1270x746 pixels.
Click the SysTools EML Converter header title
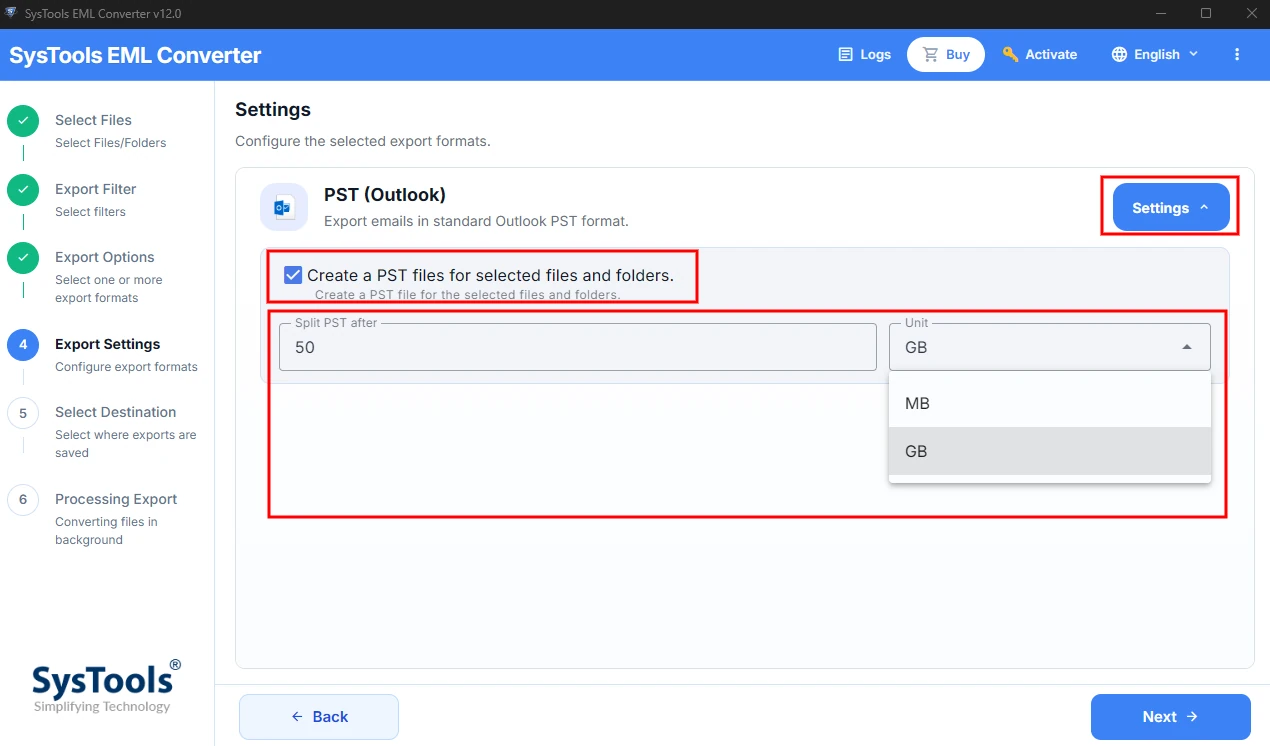(x=135, y=55)
